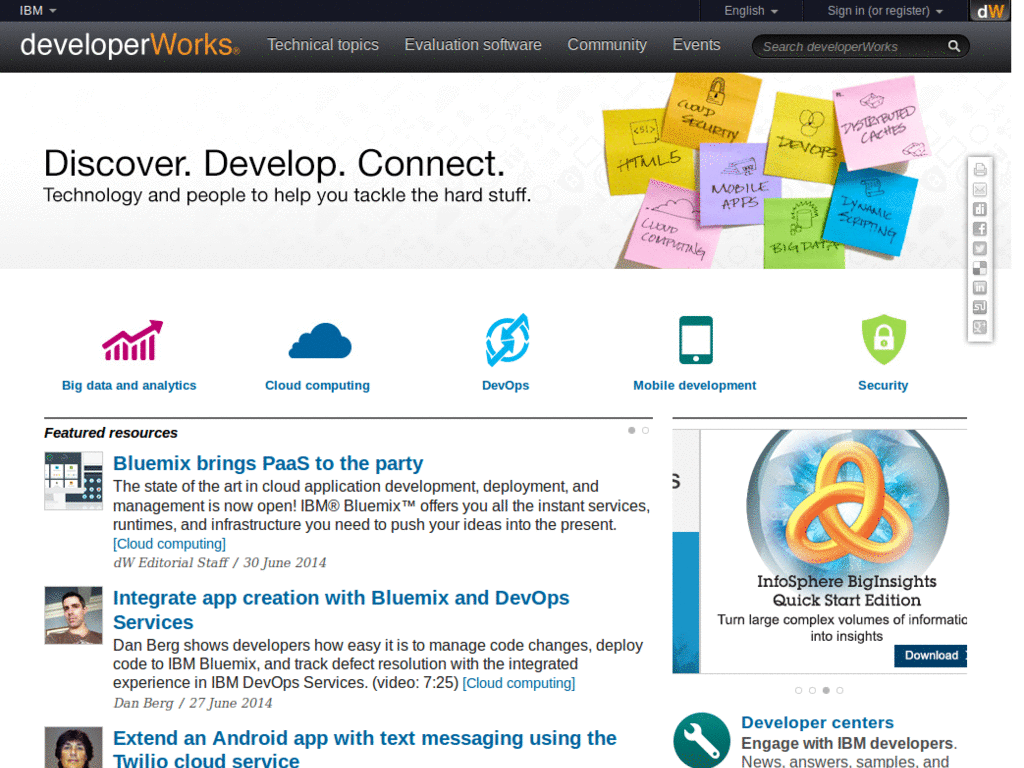This screenshot has width=1024, height=768.
Task: Click 'dW Editorial Staff / 30 June 2014' text
Action: point(219,563)
